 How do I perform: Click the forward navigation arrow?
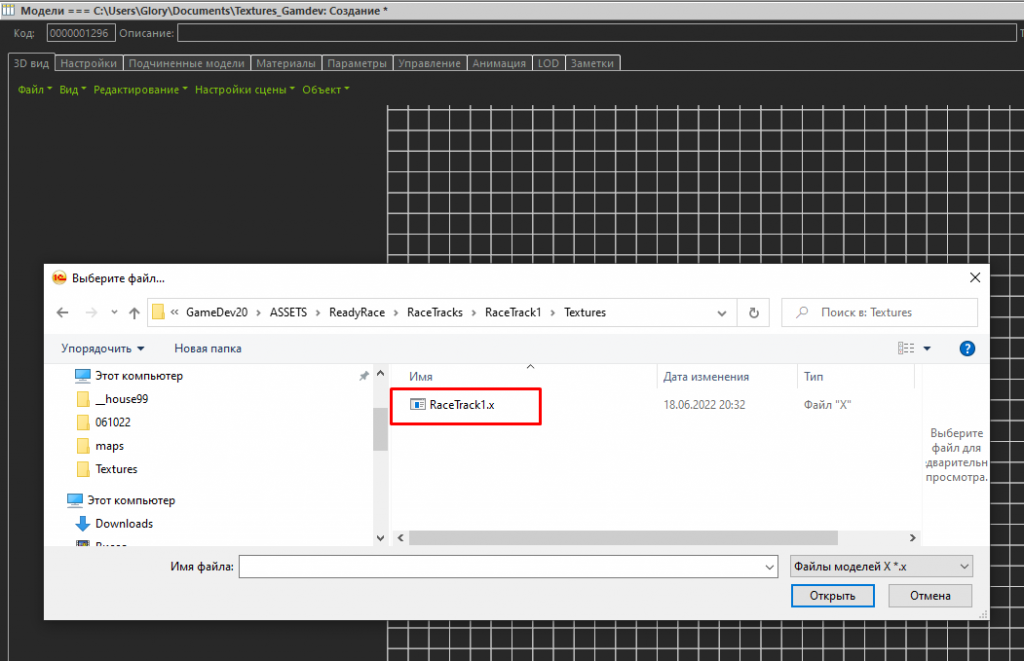pyautogui.click(x=91, y=313)
